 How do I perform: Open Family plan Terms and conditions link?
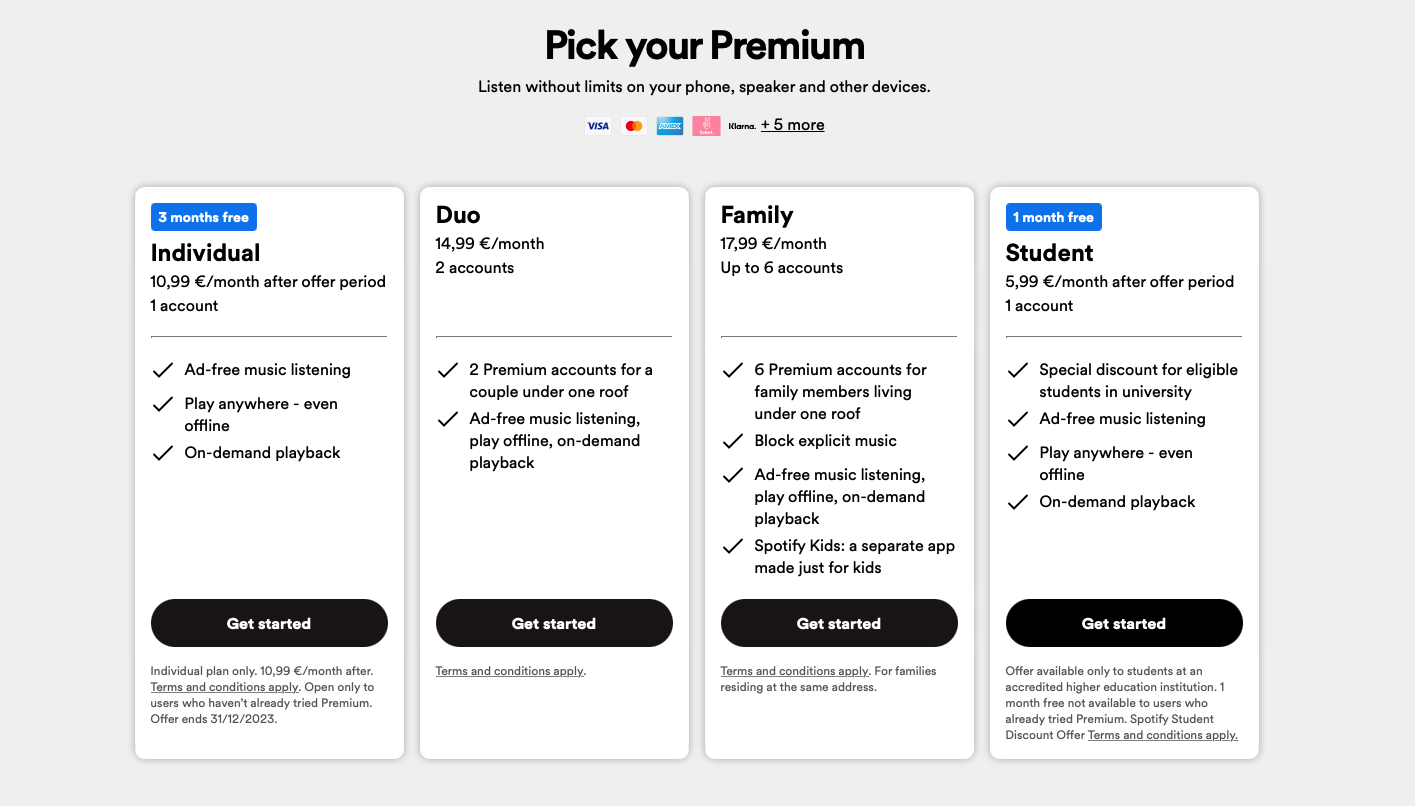point(794,671)
